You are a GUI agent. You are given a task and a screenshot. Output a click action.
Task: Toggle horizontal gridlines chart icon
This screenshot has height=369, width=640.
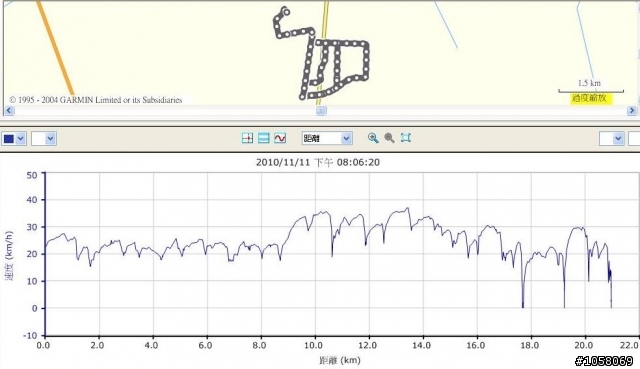264,138
